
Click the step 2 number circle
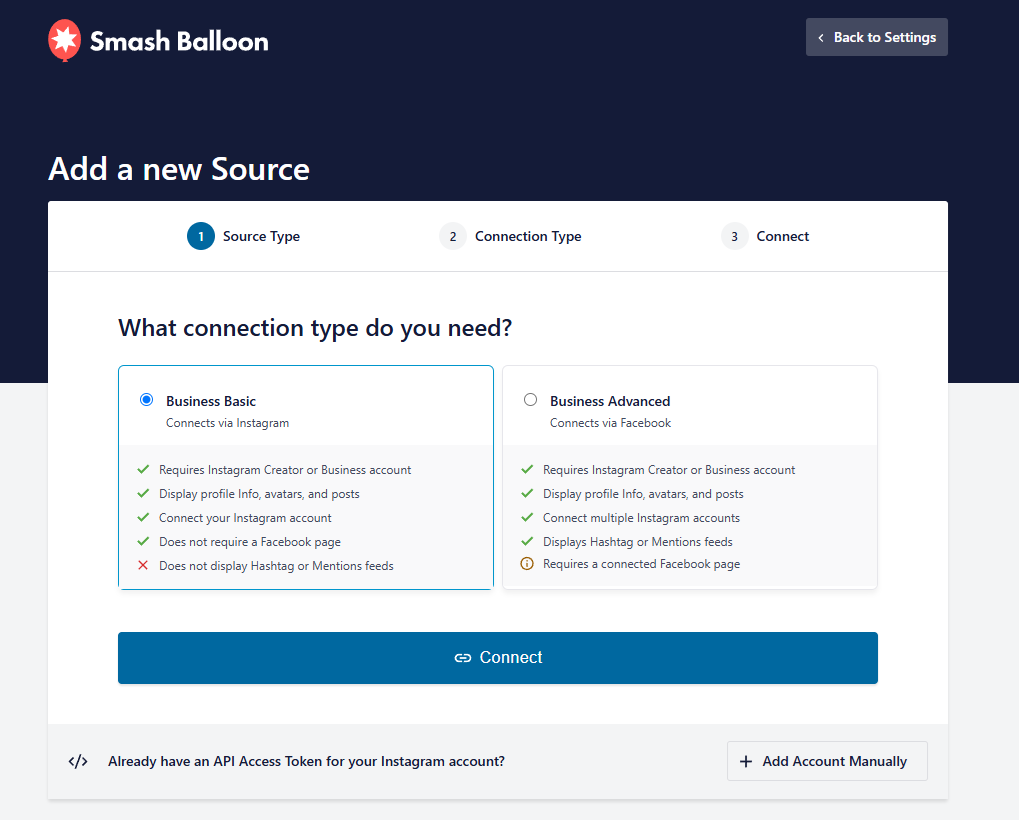[x=453, y=236]
